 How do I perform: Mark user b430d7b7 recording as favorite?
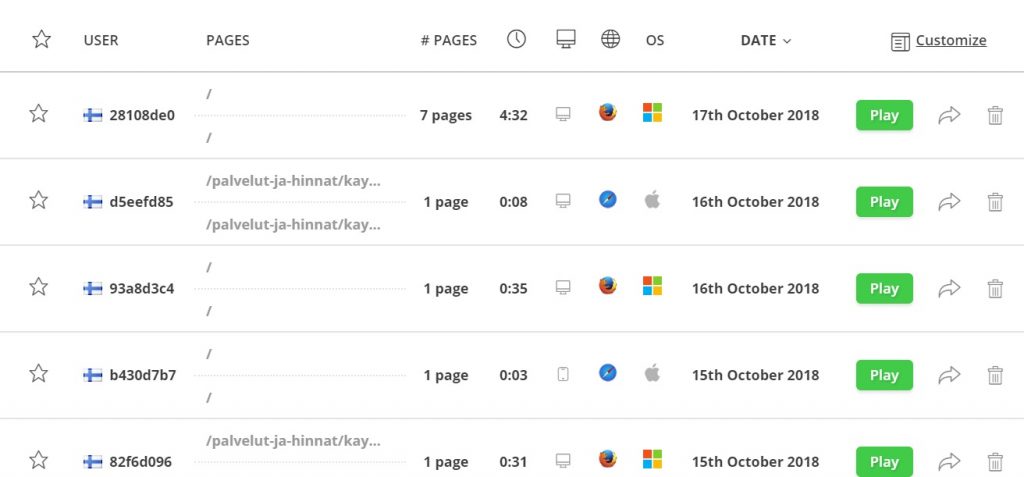coord(39,374)
